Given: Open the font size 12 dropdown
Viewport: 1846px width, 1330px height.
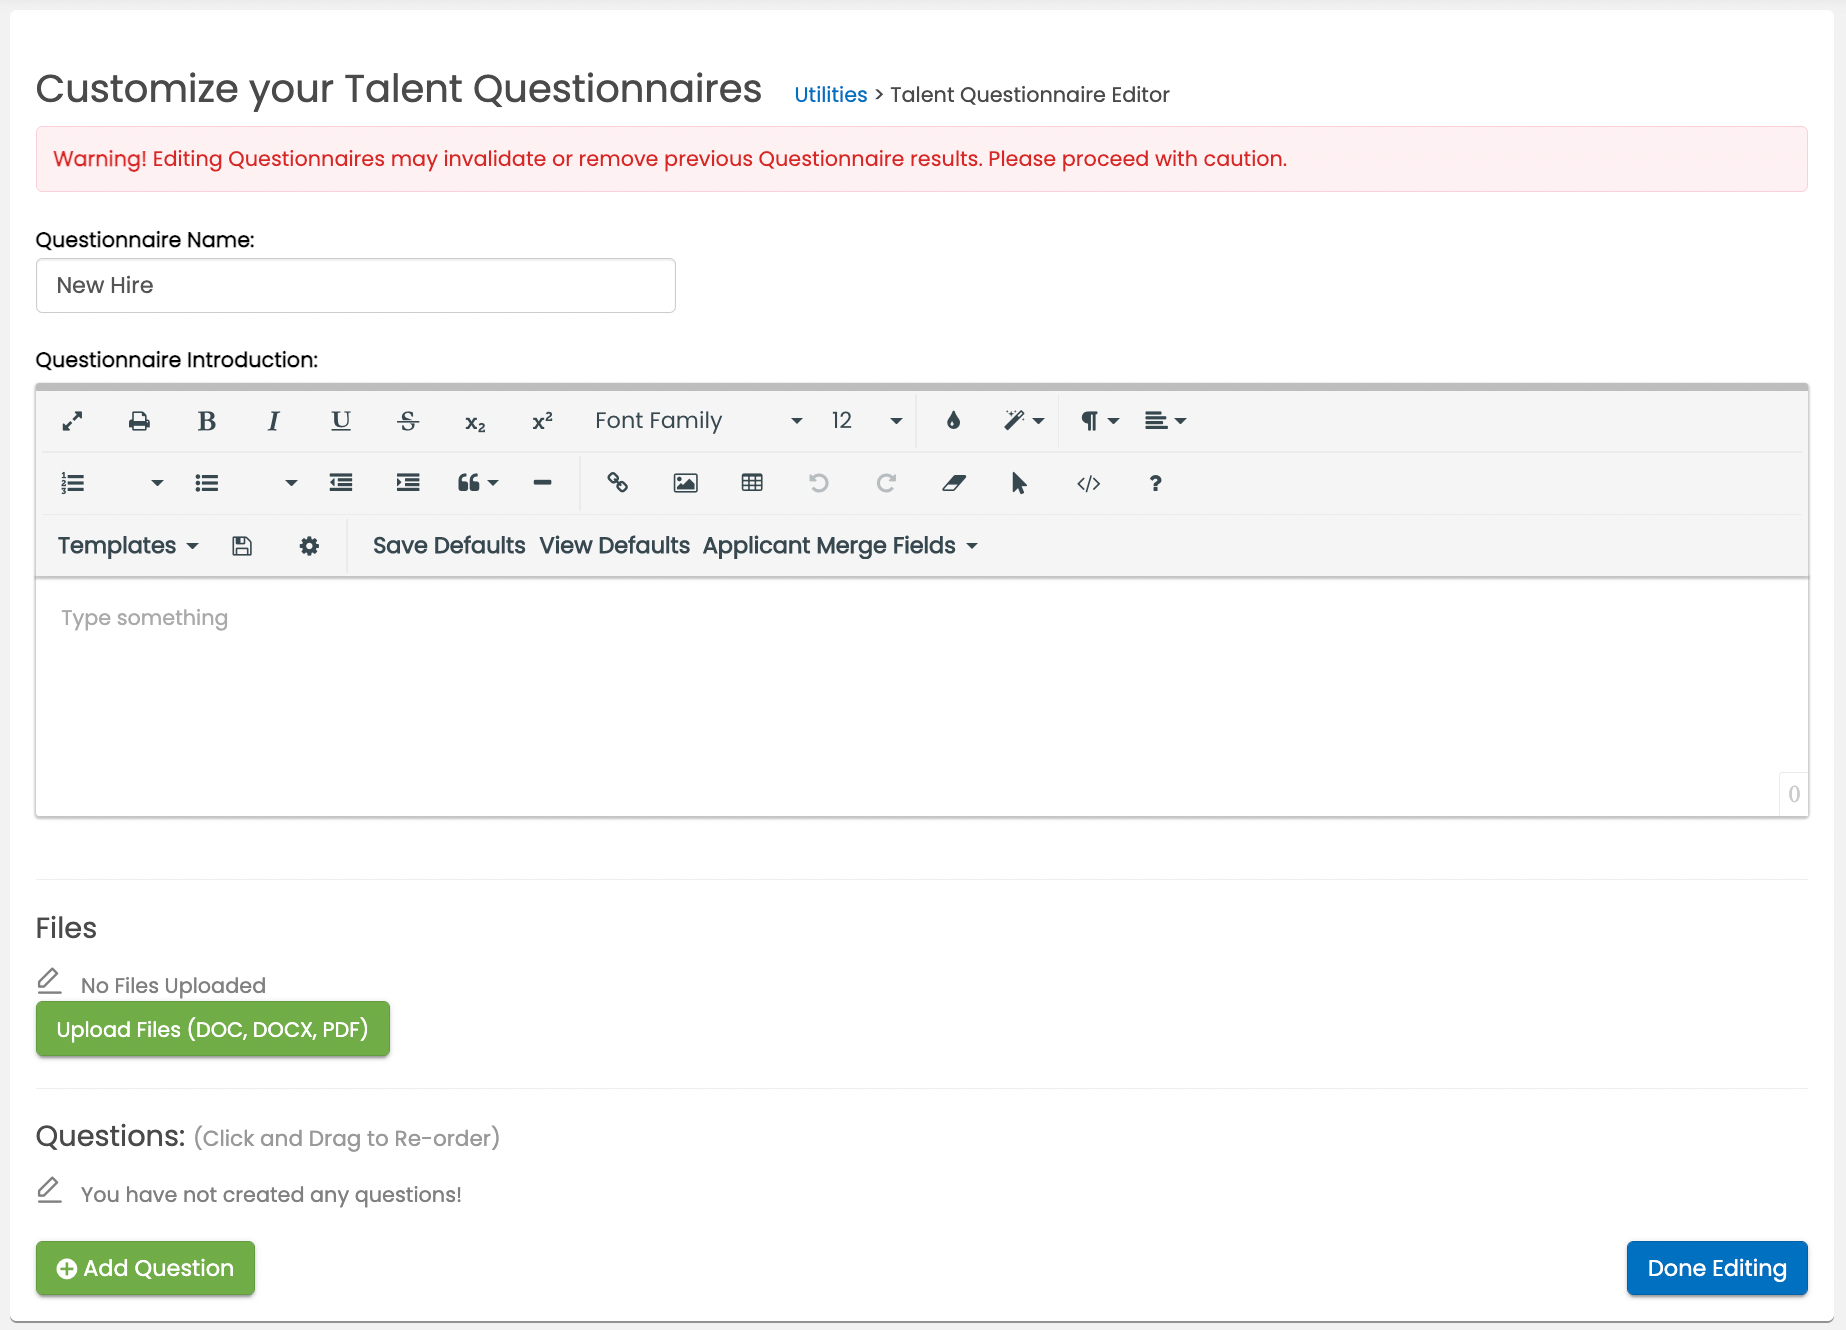Looking at the screenshot, I should click(866, 421).
